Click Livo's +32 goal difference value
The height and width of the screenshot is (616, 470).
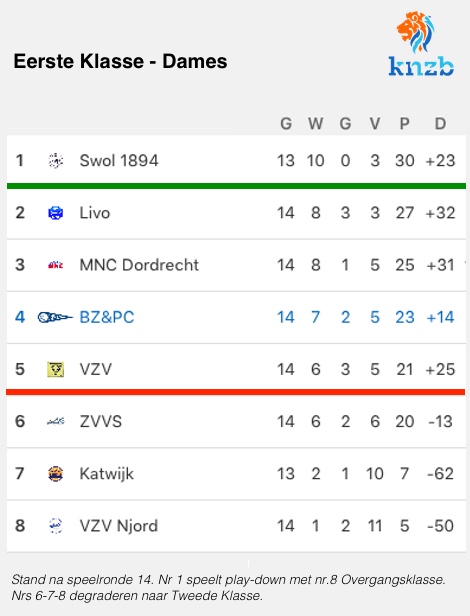point(440,213)
